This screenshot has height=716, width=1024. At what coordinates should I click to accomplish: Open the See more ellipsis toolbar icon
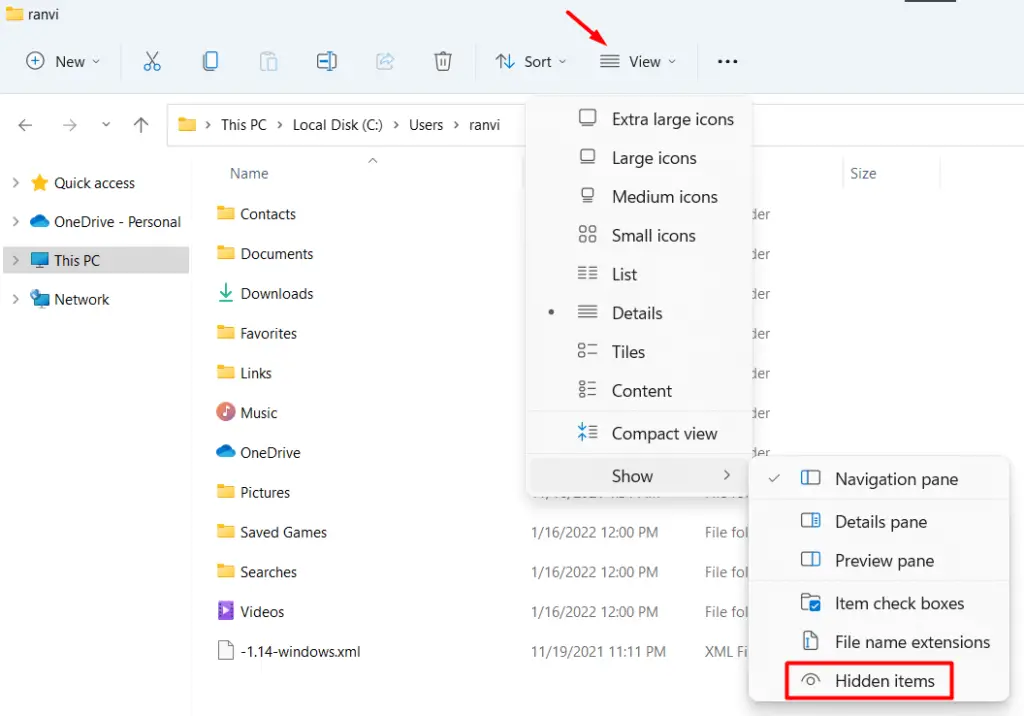[x=727, y=61]
